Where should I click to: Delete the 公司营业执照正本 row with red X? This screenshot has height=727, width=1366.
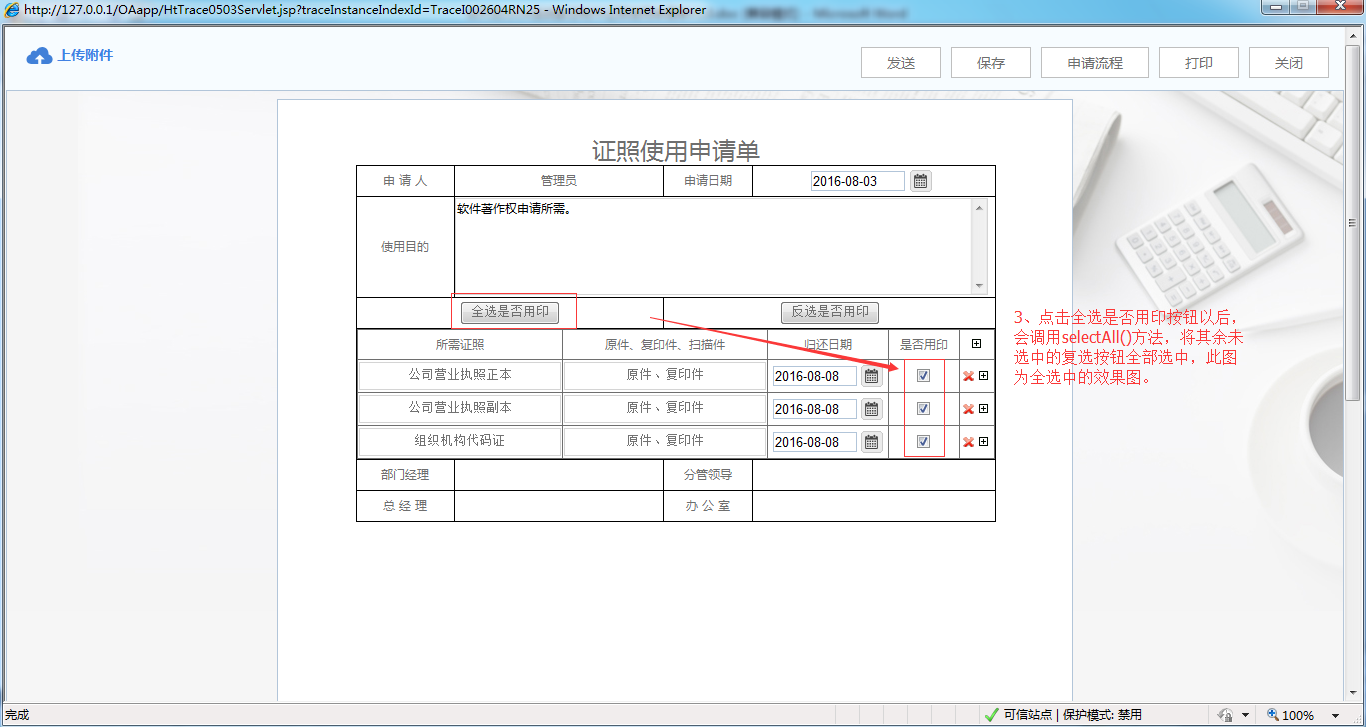(x=968, y=377)
